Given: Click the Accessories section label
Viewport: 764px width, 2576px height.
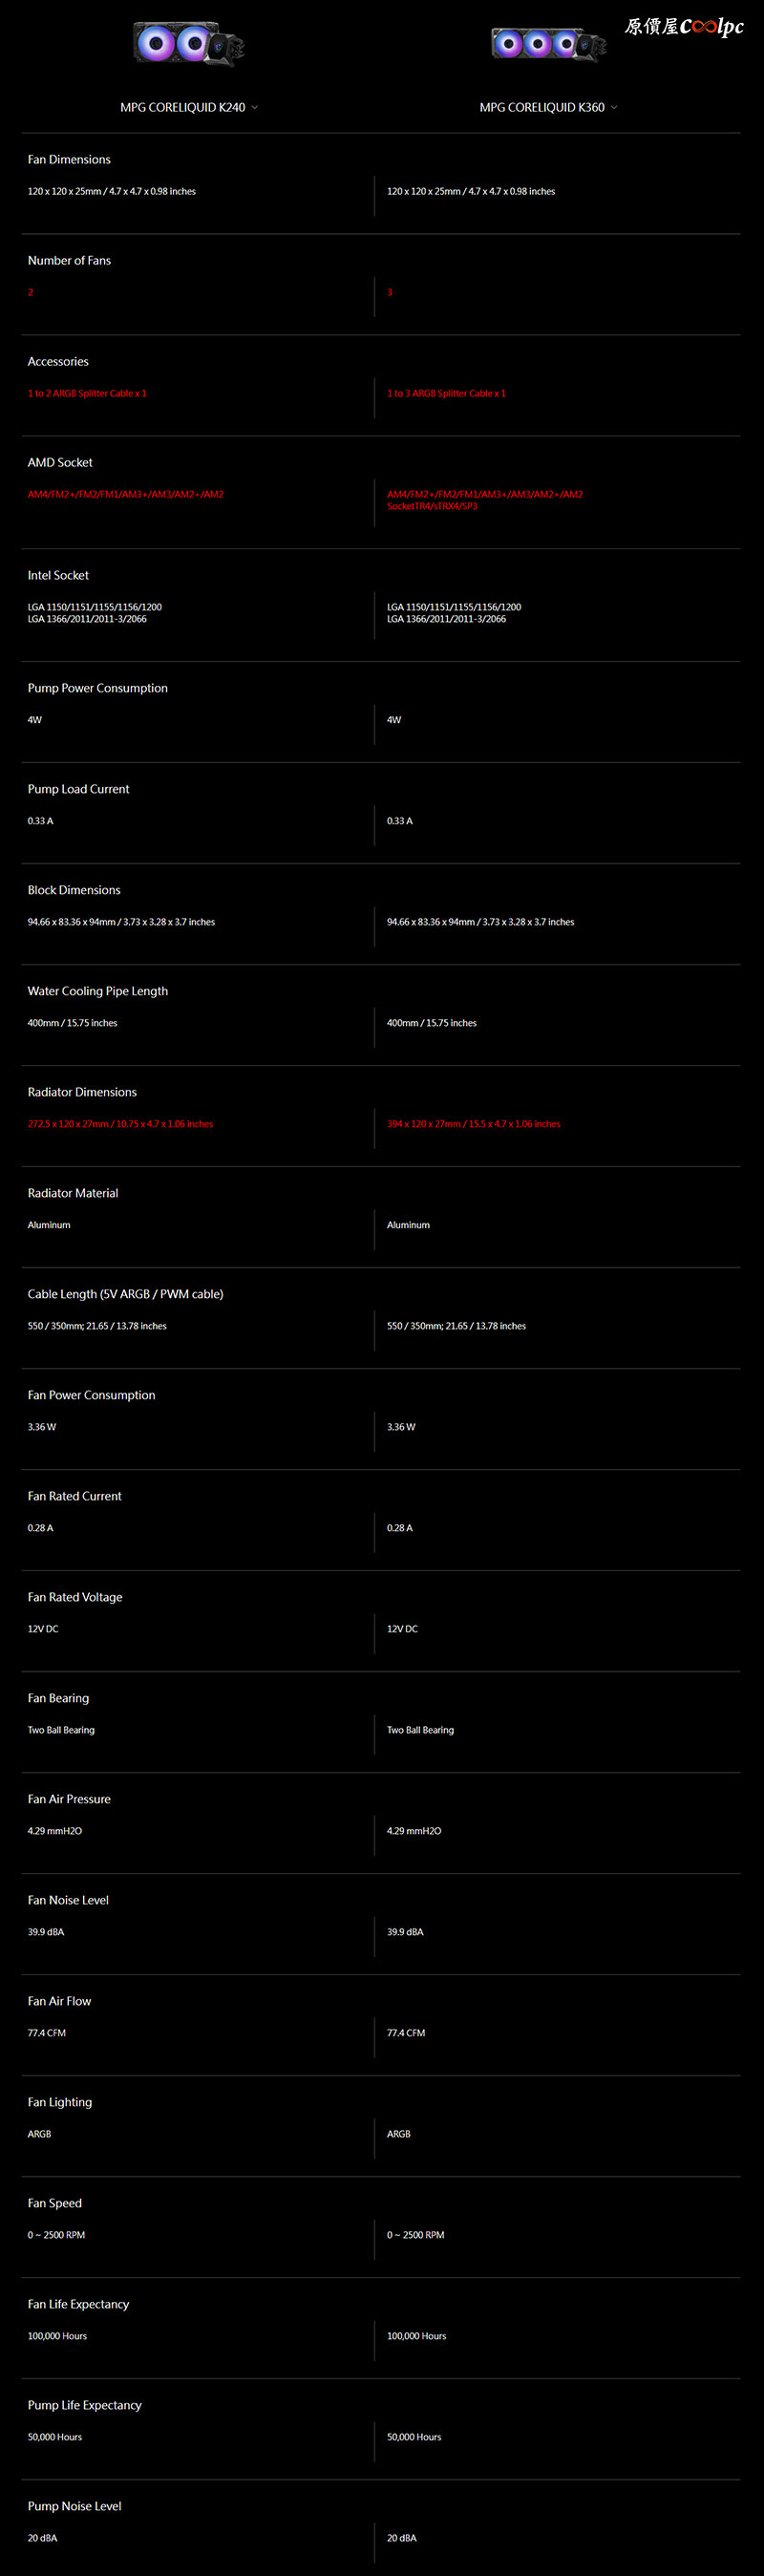Looking at the screenshot, I should point(58,361).
